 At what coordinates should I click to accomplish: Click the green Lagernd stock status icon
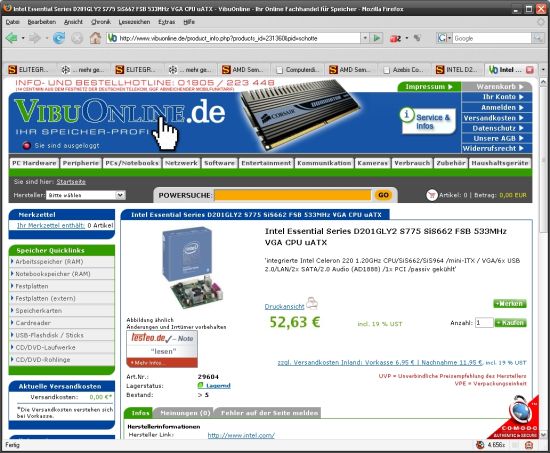coord(201,385)
